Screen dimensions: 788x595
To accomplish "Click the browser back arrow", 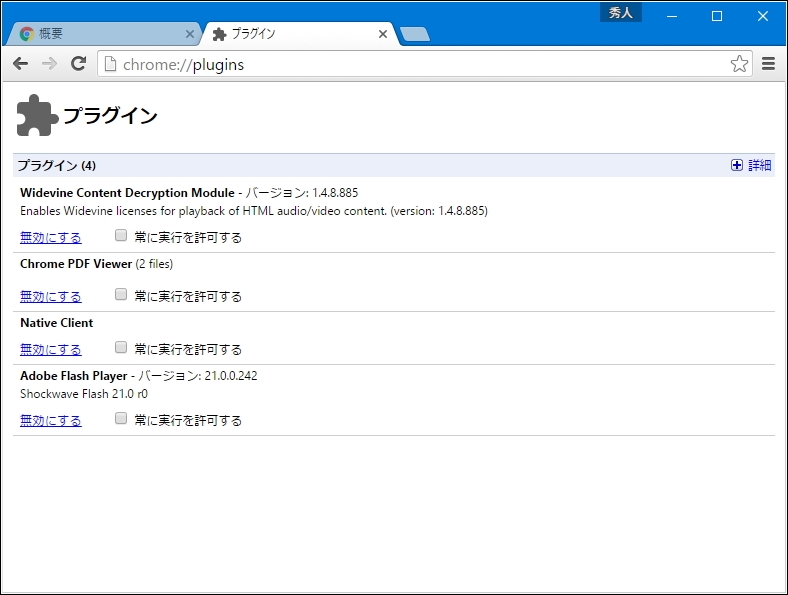I will (21, 64).
